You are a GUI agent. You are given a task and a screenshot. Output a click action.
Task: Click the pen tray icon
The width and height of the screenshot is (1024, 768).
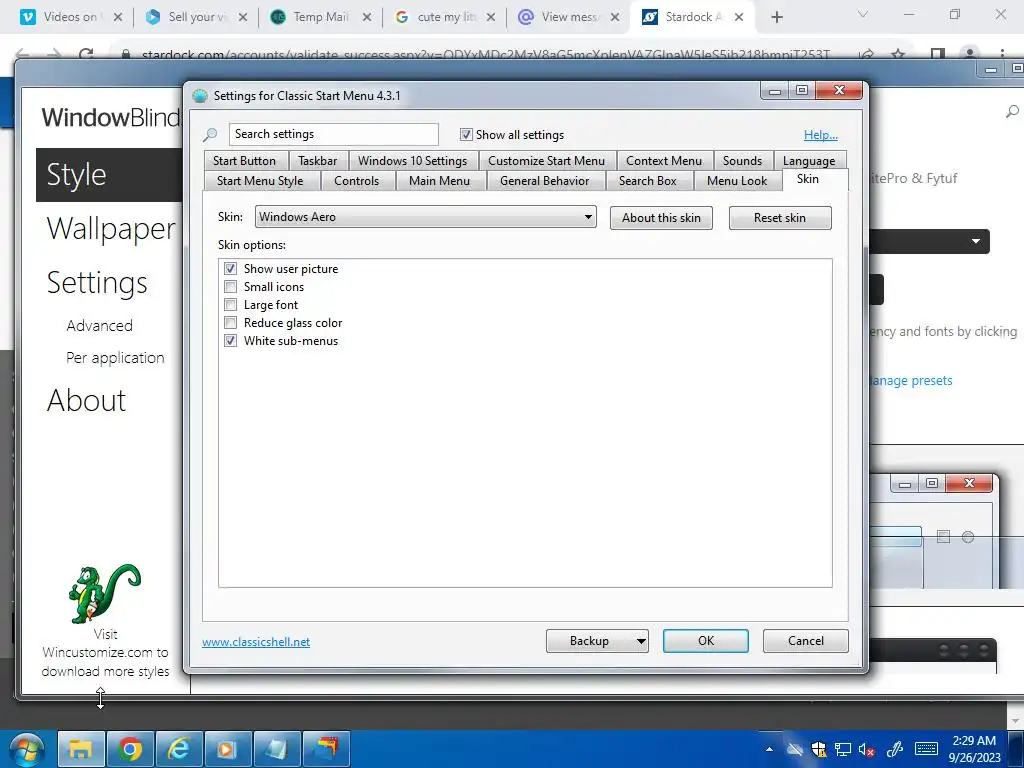tap(894, 750)
